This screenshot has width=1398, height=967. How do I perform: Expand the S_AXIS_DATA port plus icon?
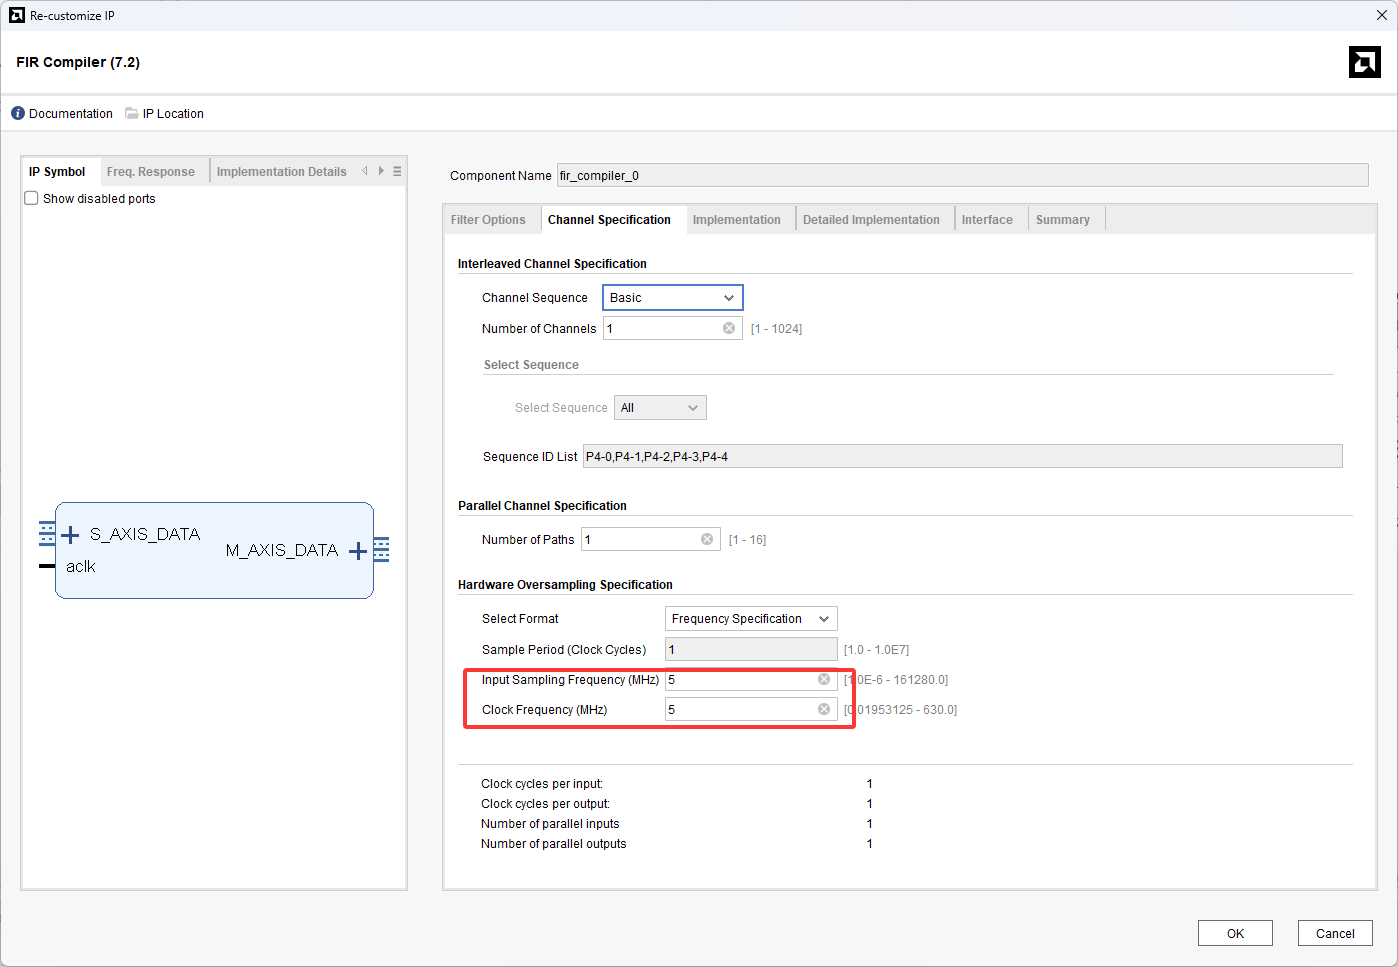pos(70,535)
